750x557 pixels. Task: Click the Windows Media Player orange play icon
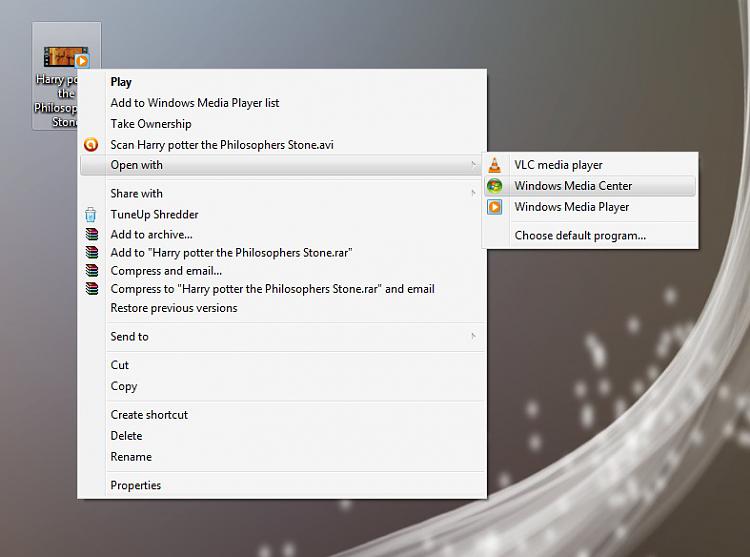tap(495, 207)
